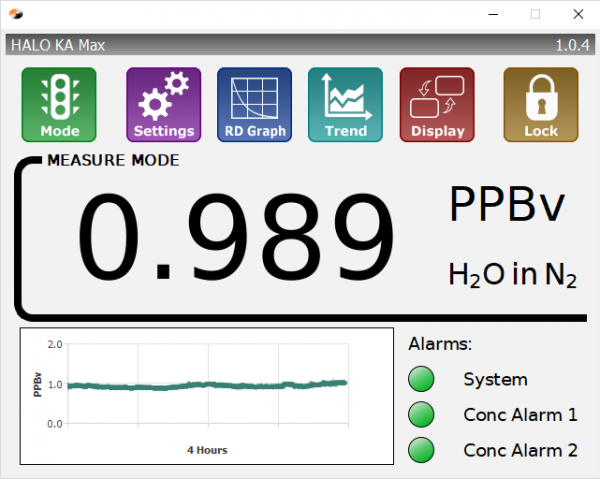This screenshot has height=479, width=600.
Task: Click the MEASURE MODE heading
Action: 113,160
